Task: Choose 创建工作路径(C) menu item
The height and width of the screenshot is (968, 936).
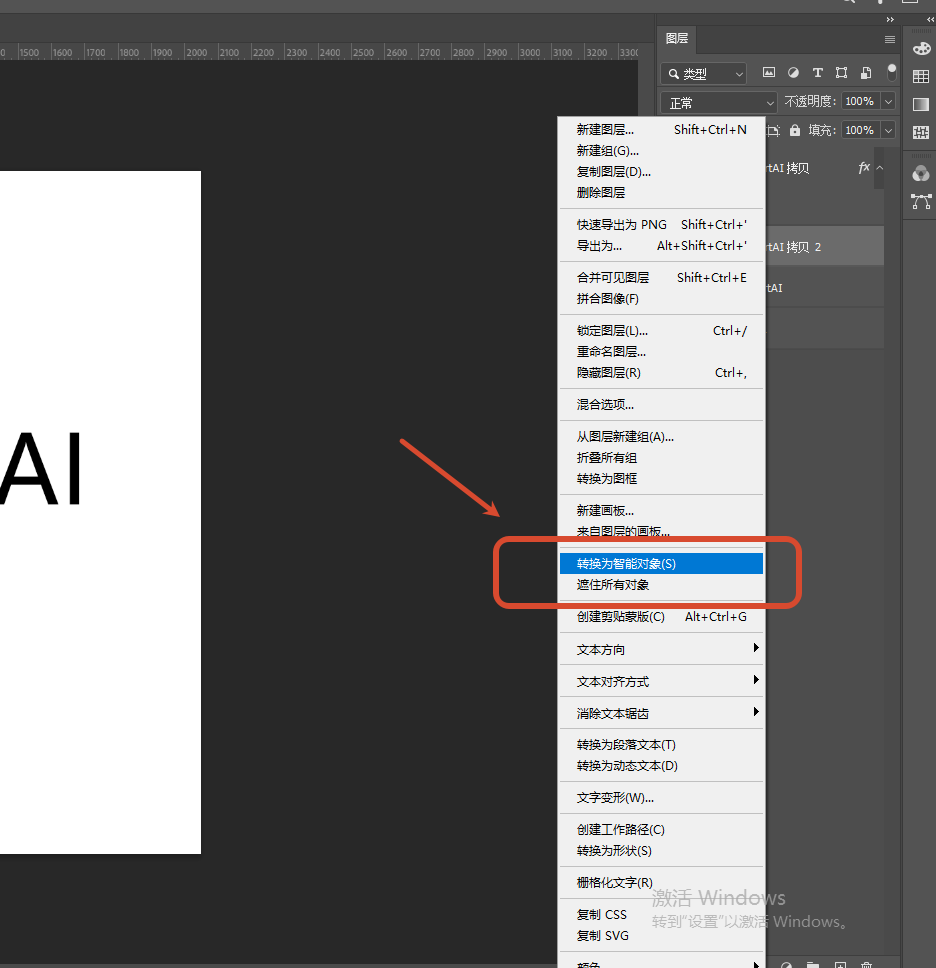Action: (661, 830)
